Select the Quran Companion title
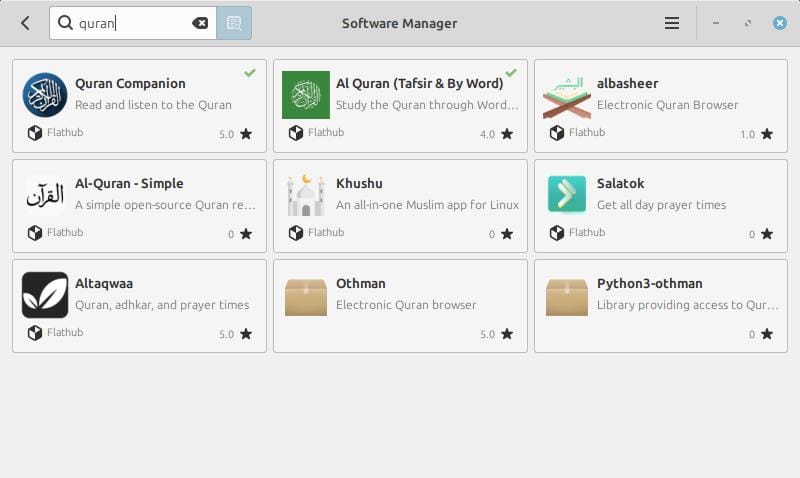 click(x=130, y=83)
